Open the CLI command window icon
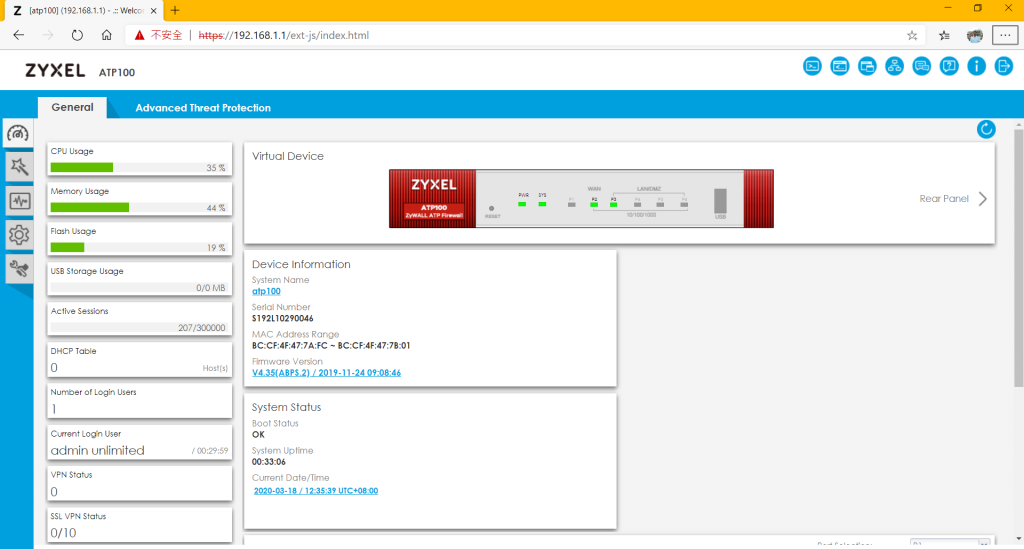The height and width of the screenshot is (549, 1024). click(x=840, y=66)
